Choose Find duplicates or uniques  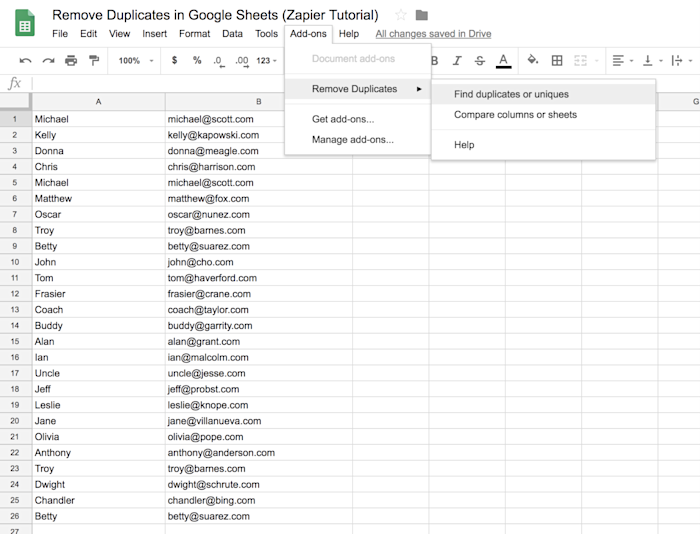point(543,94)
